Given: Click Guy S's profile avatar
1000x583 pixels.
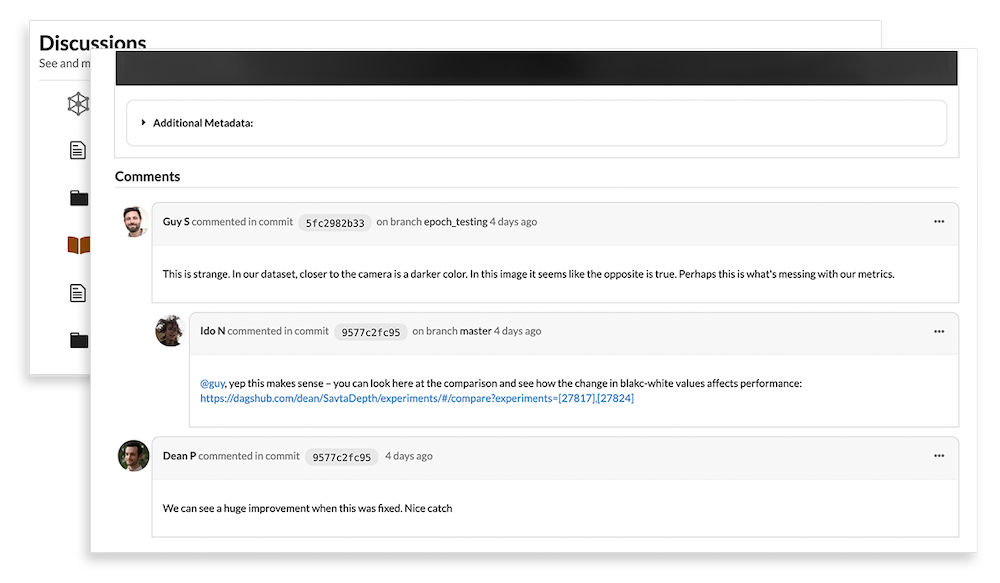Looking at the screenshot, I should 133,220.
